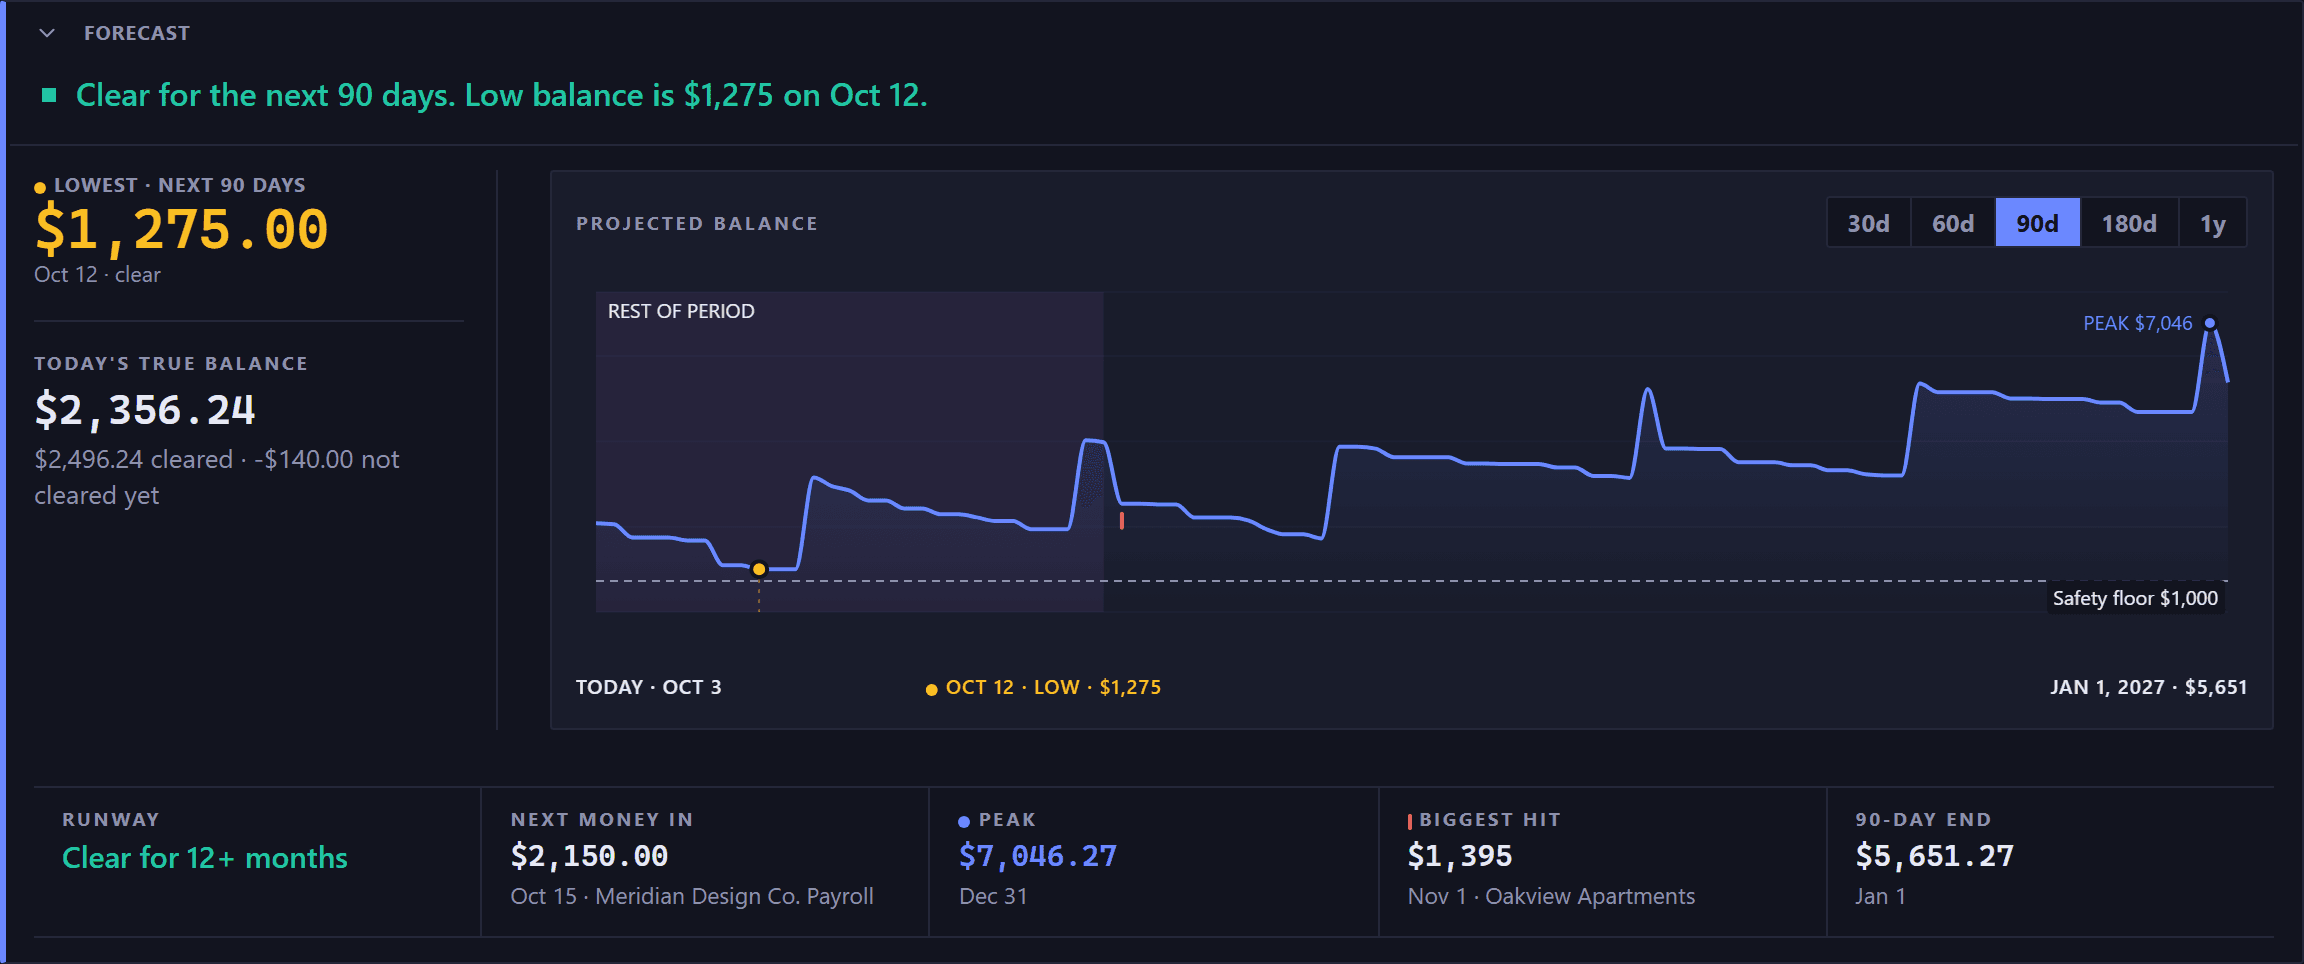Click the yellow dot beside Lowest label
The height and width of the screenshot is (964, 2304).
click(40, 187)
